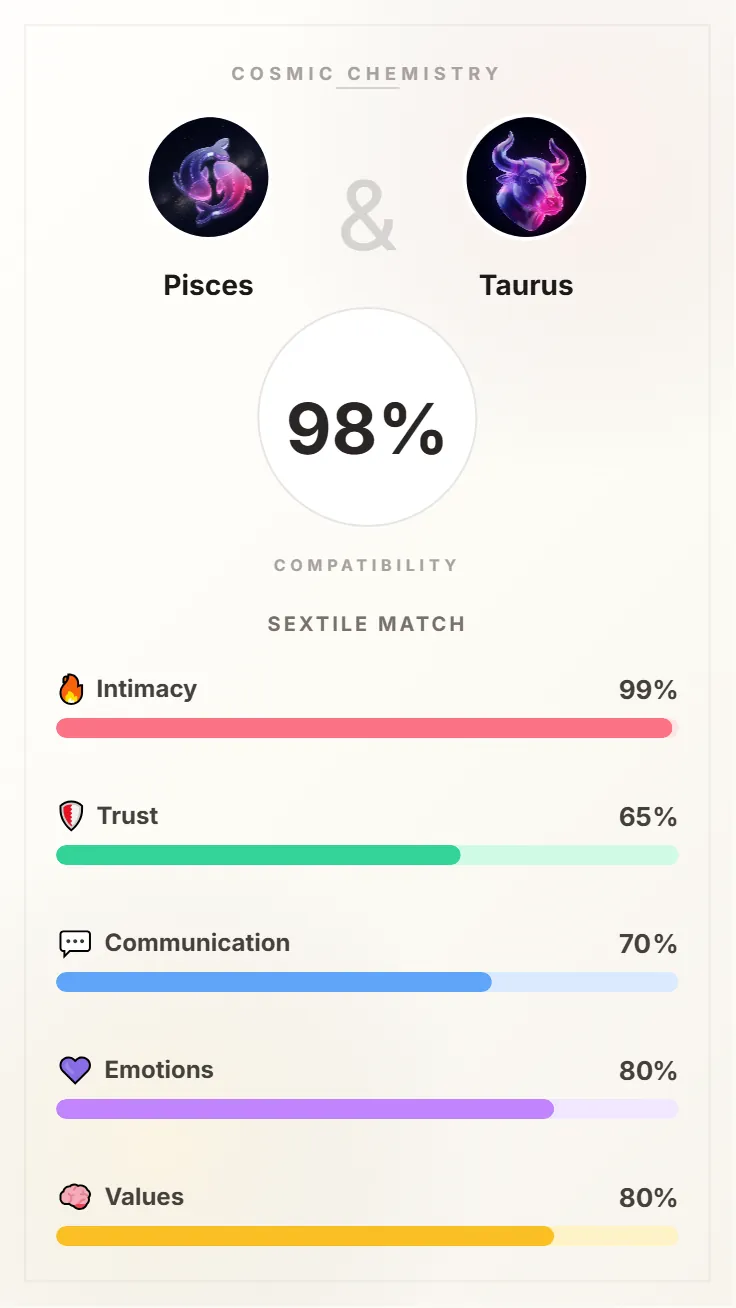Click the ampersand symbol between the signs
736x1308 pixels.
click(x=367, y=214)
